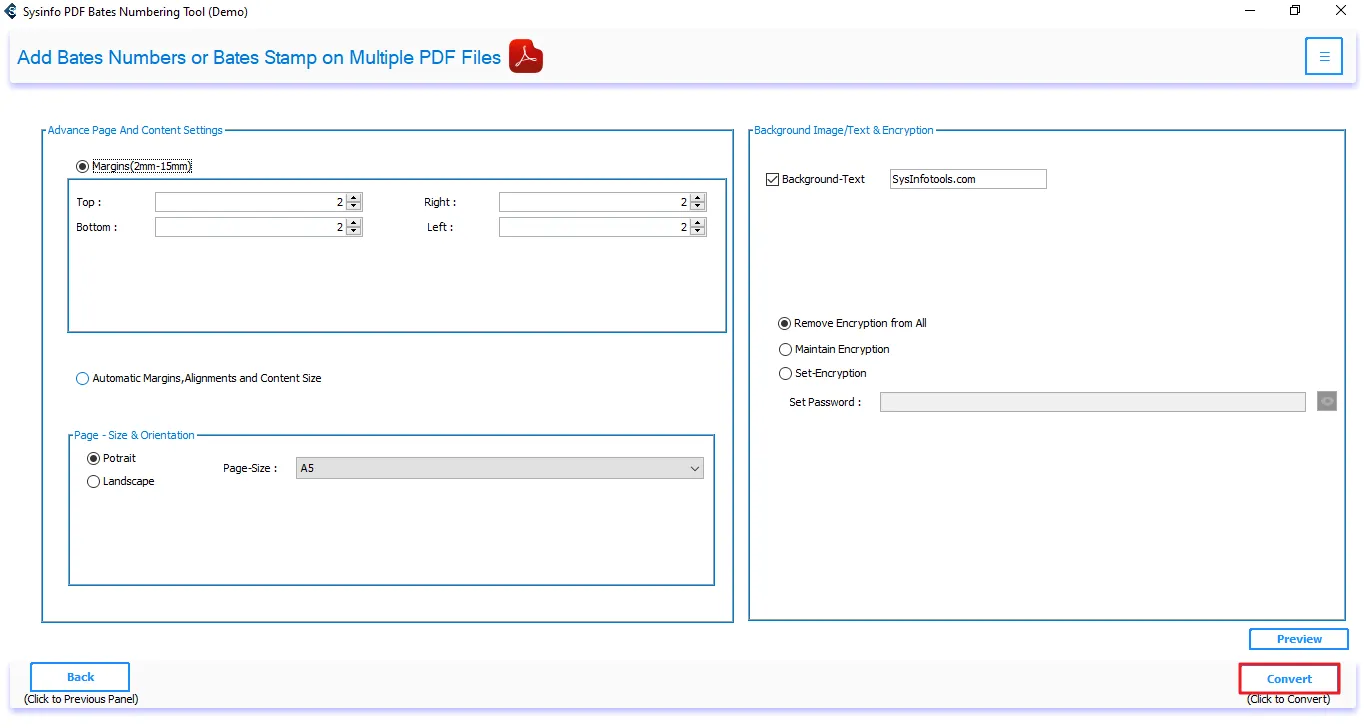Click the 'Advance Page And Content Settings' heading

135,130
